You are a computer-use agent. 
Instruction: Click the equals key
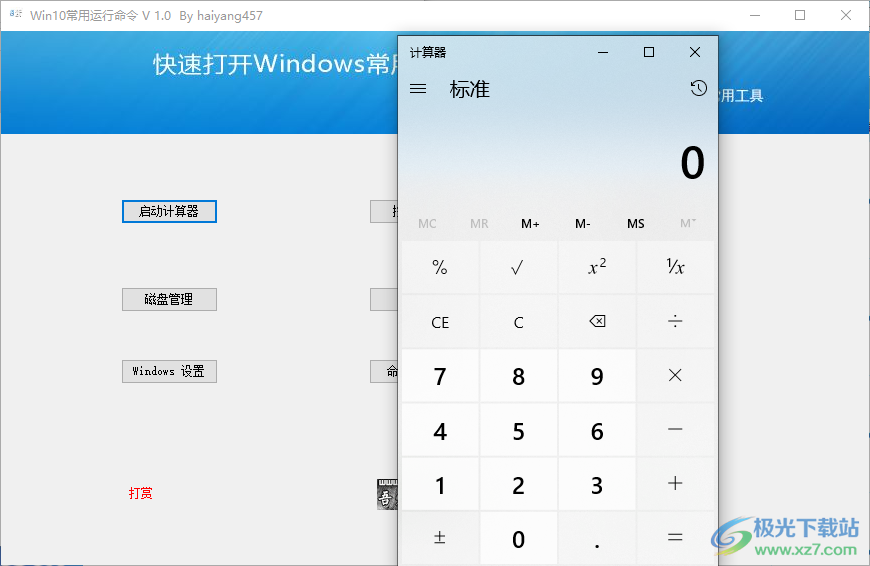(x=675, y=538)
